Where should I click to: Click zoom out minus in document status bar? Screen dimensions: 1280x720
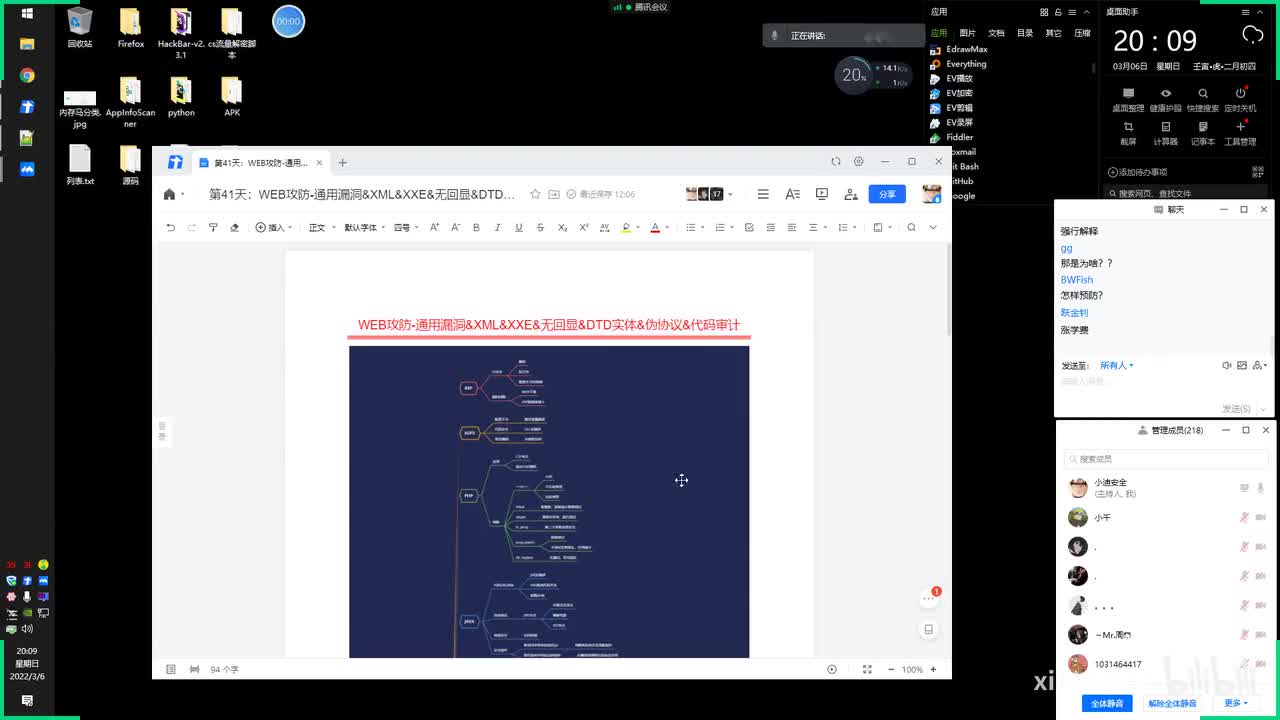coord(891,669)
